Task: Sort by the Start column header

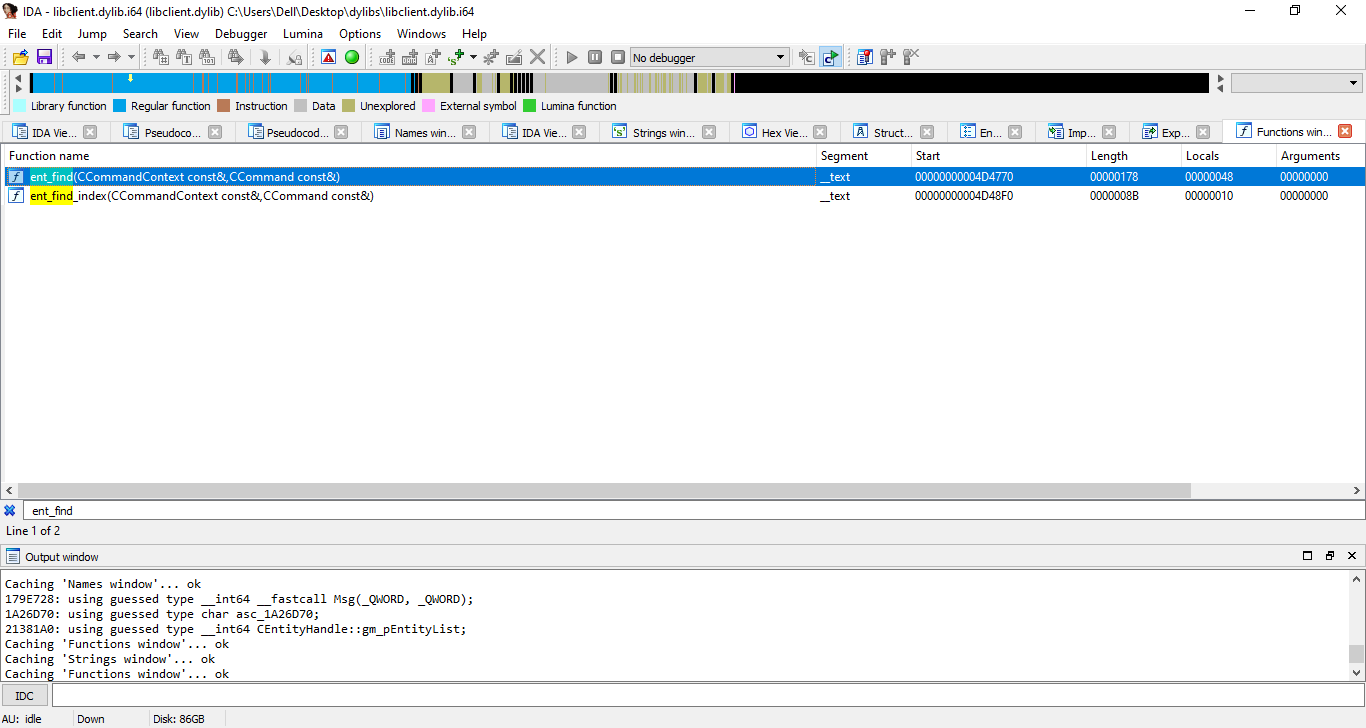Action: [x=998, y=156]
